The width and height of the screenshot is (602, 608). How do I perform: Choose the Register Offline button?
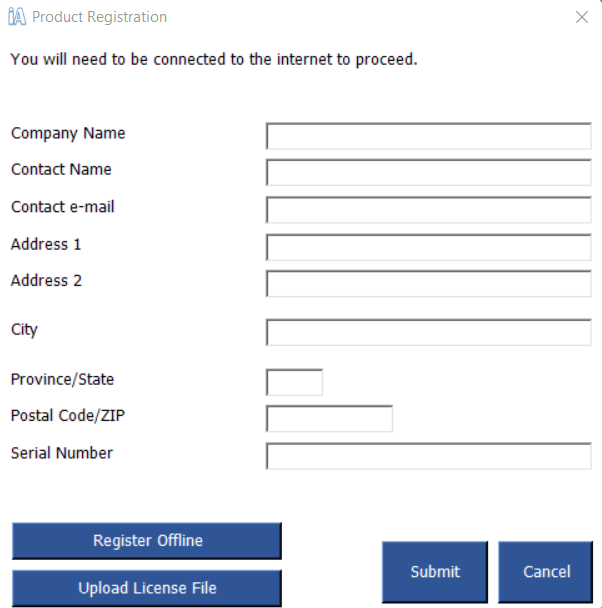[x=147, y=541]
